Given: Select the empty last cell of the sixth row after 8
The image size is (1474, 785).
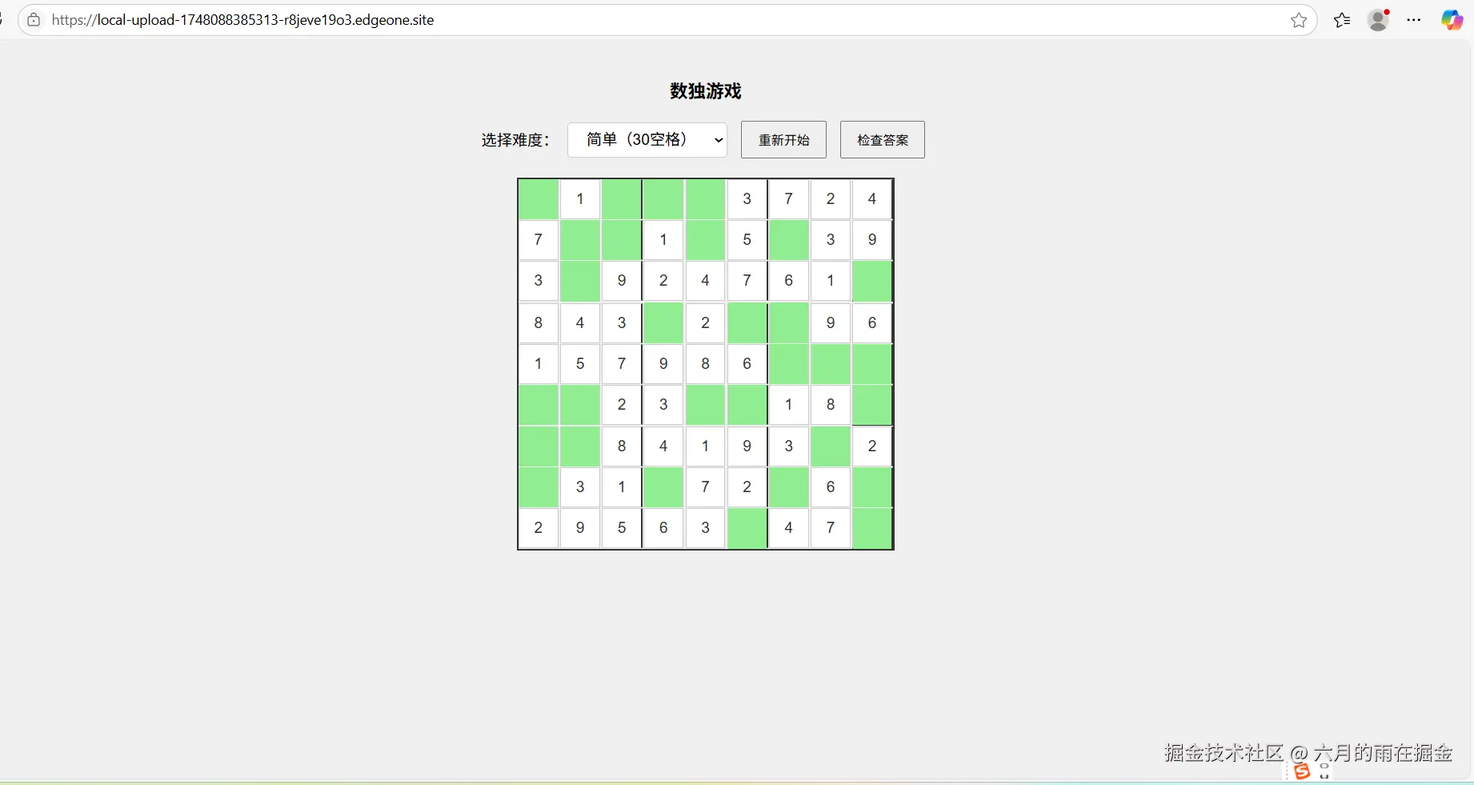Looking at the screenshot, I should coord(872,405).
